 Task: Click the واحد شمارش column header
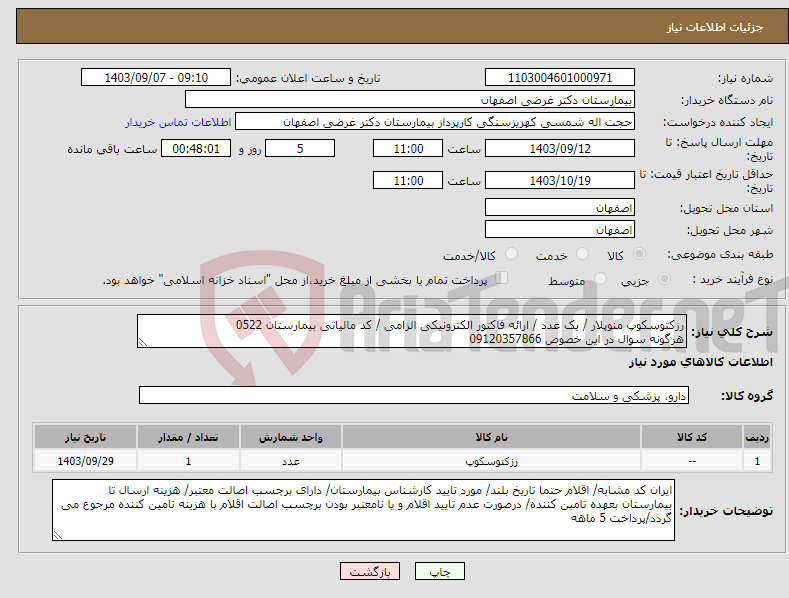(291, 437)
